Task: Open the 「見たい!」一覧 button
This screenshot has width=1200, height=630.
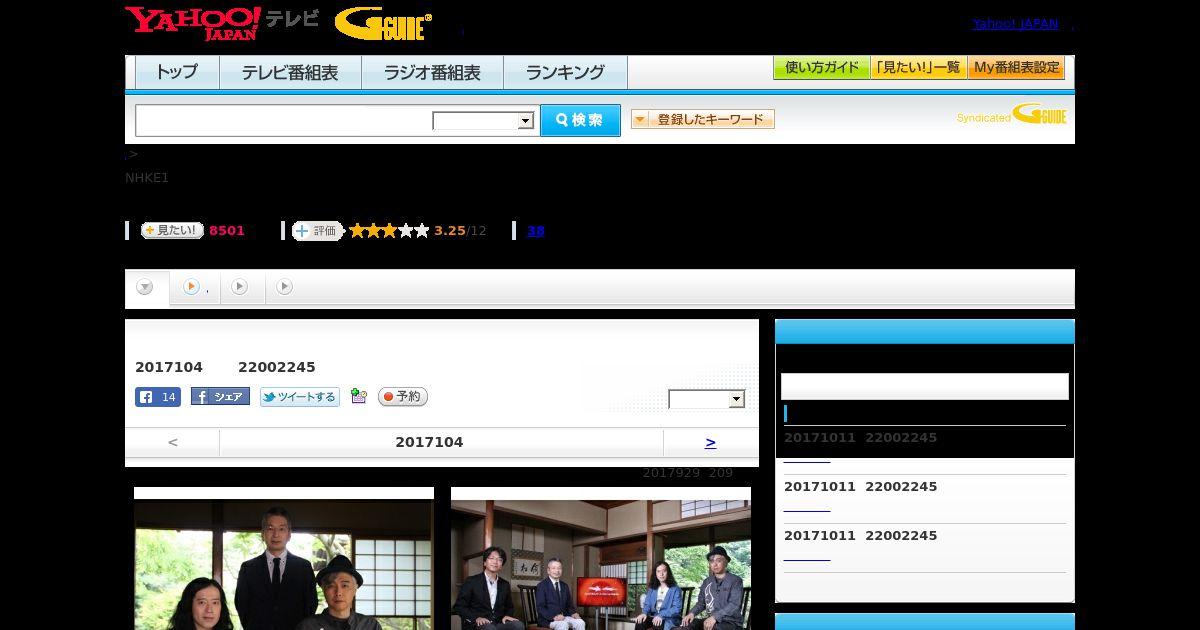Action: click(919, 68)
